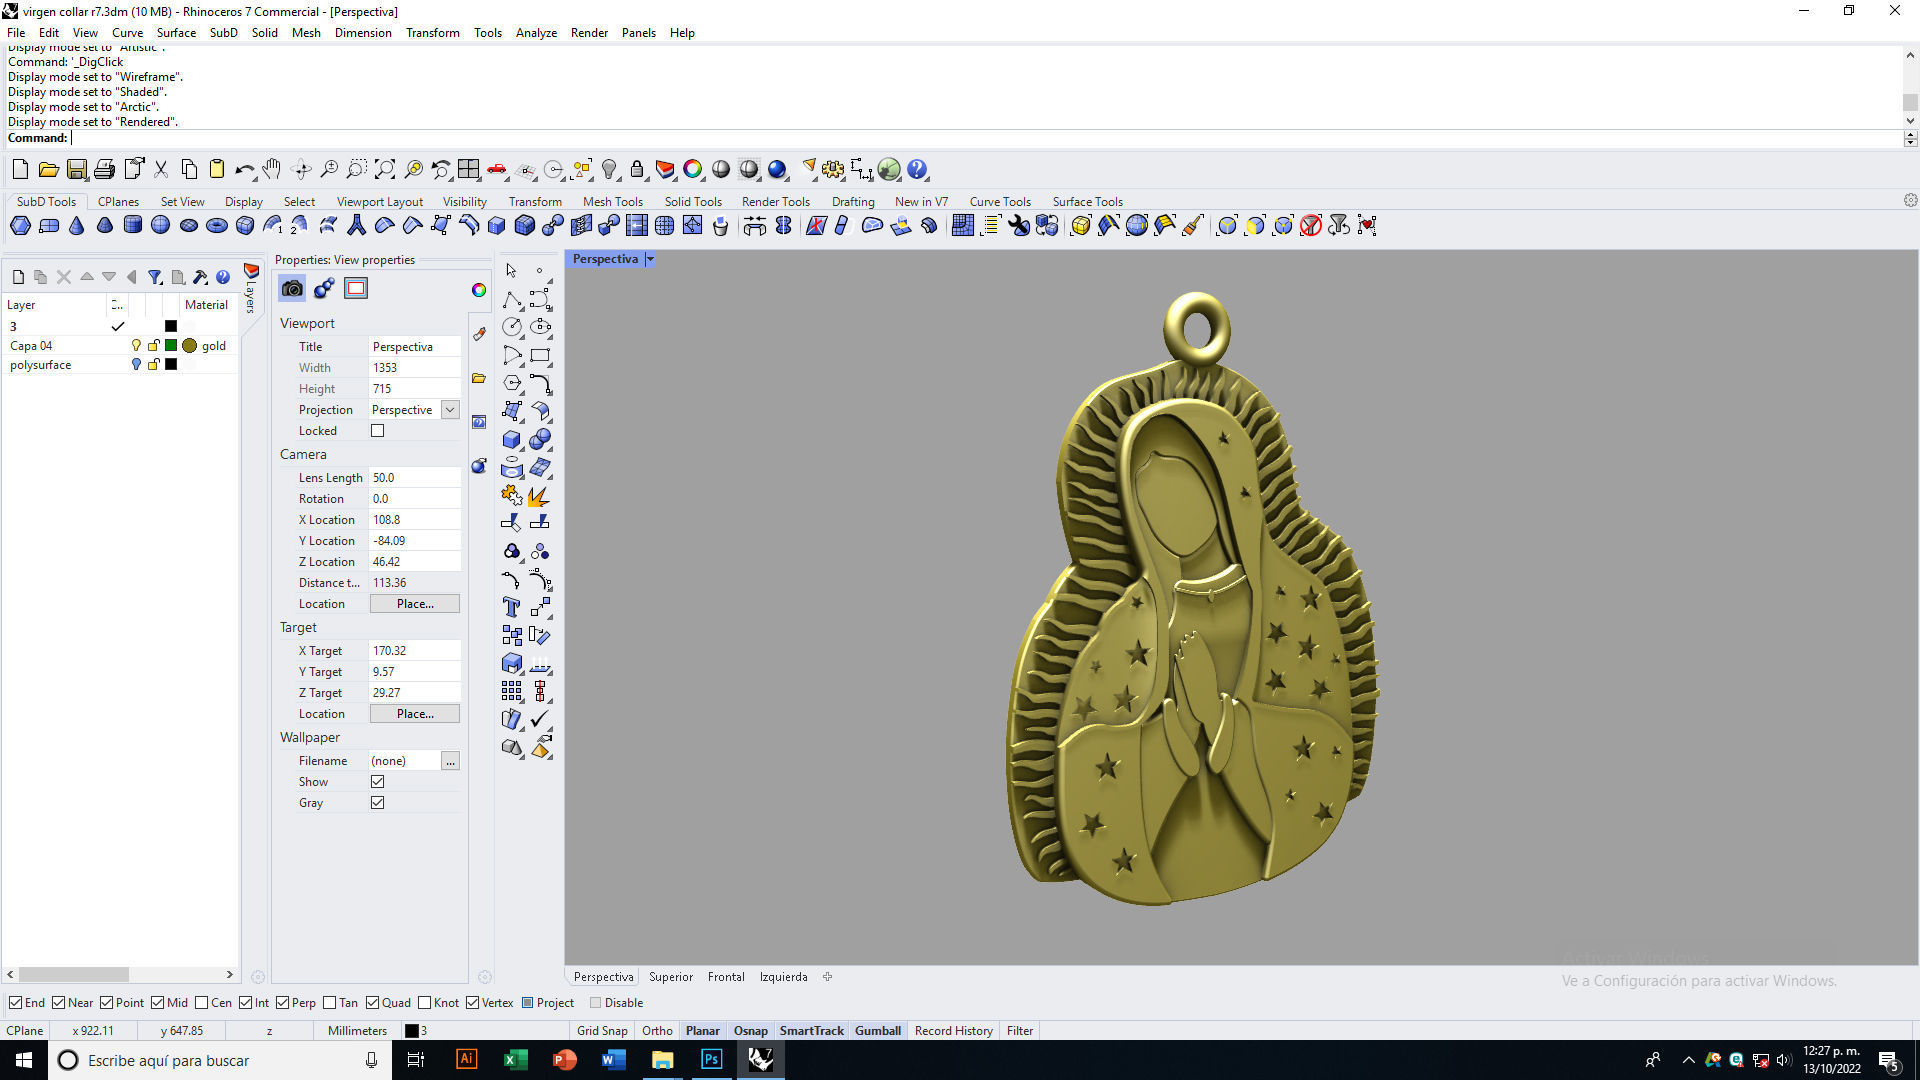Select the Box solid tool in side toolbar
1920x1080 pixels.
point(512,439)
